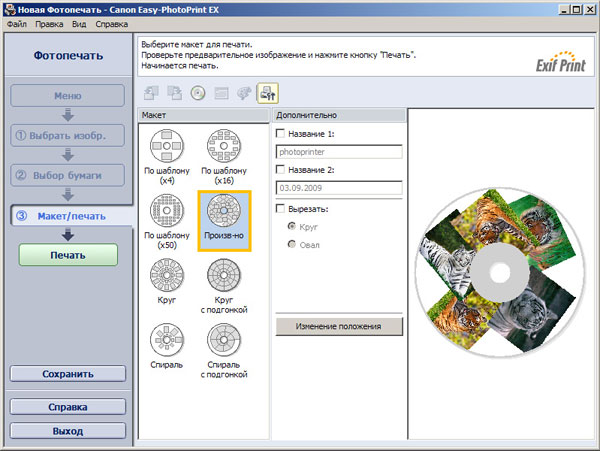Enable the 'Название 1' checkbox

[x=280, y=133]
